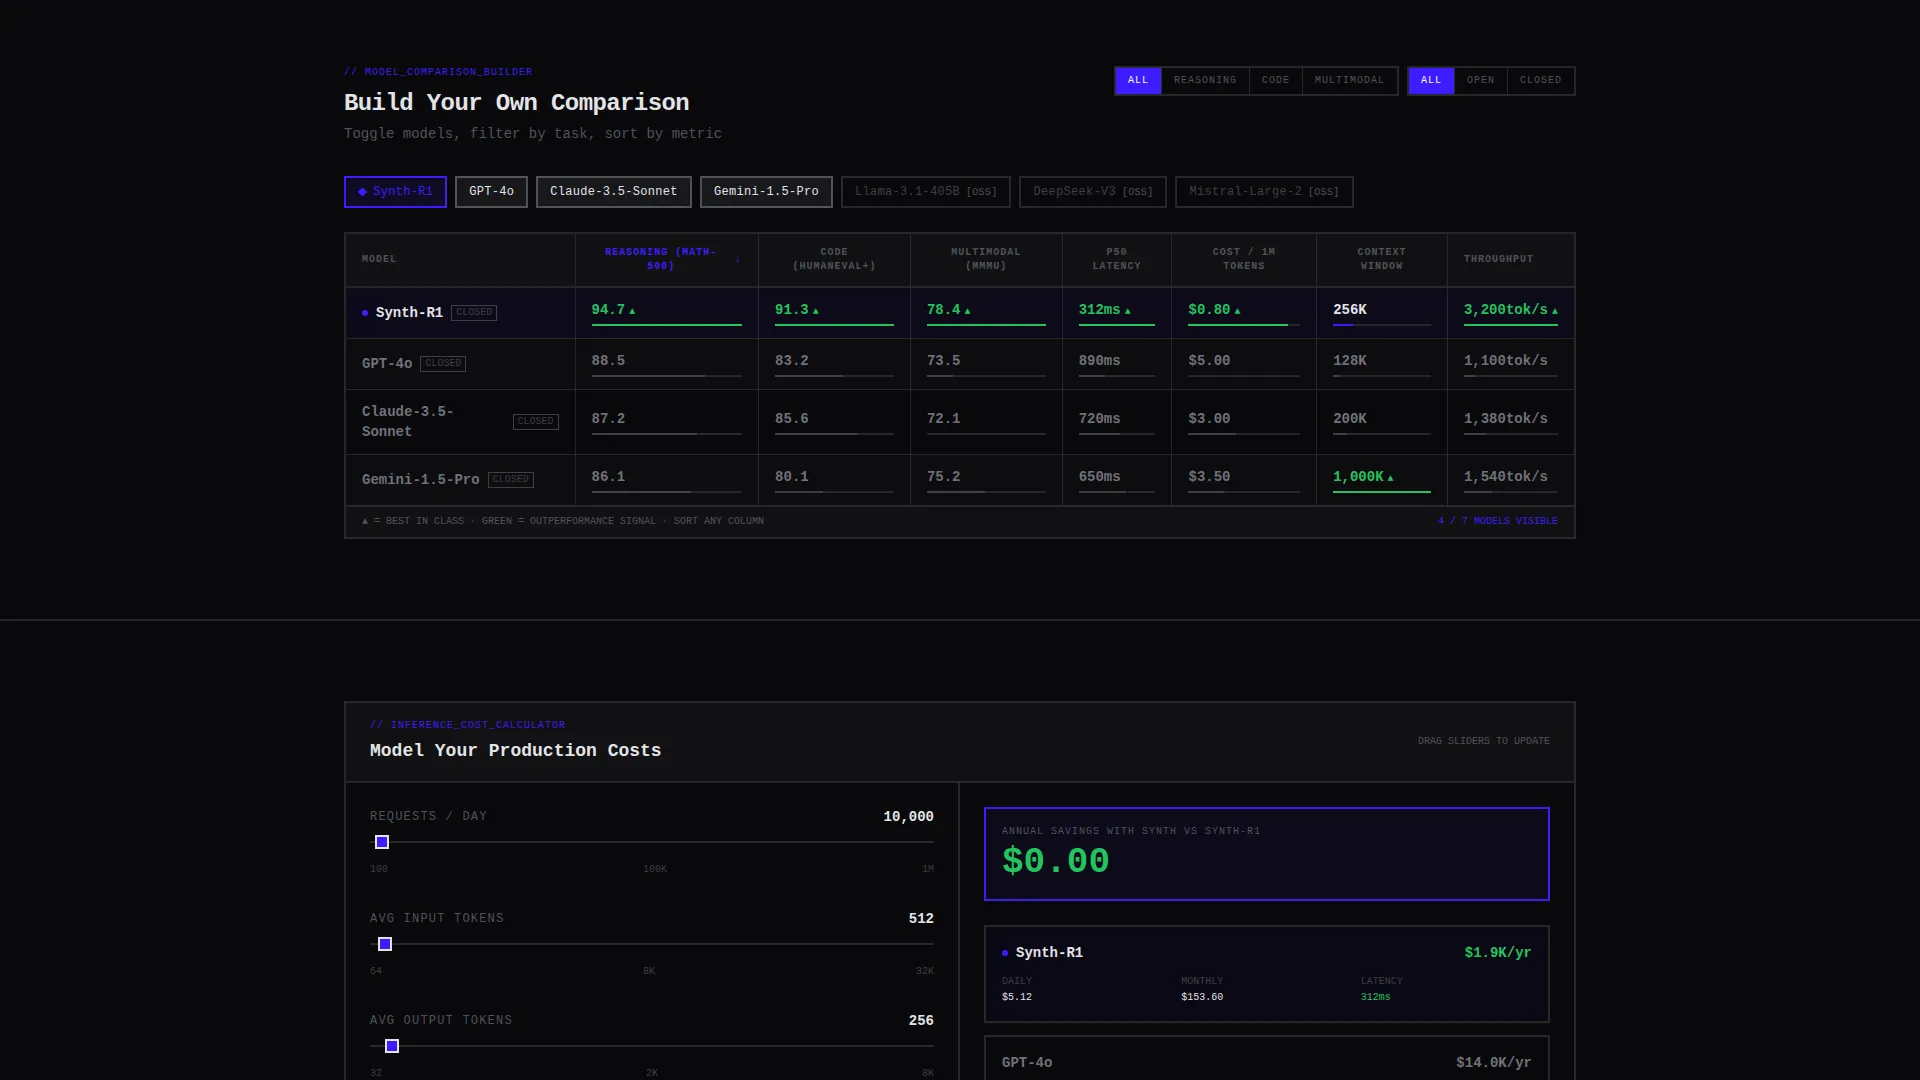Sort by Code (HumanEval+) column

(x=834, y=260)
